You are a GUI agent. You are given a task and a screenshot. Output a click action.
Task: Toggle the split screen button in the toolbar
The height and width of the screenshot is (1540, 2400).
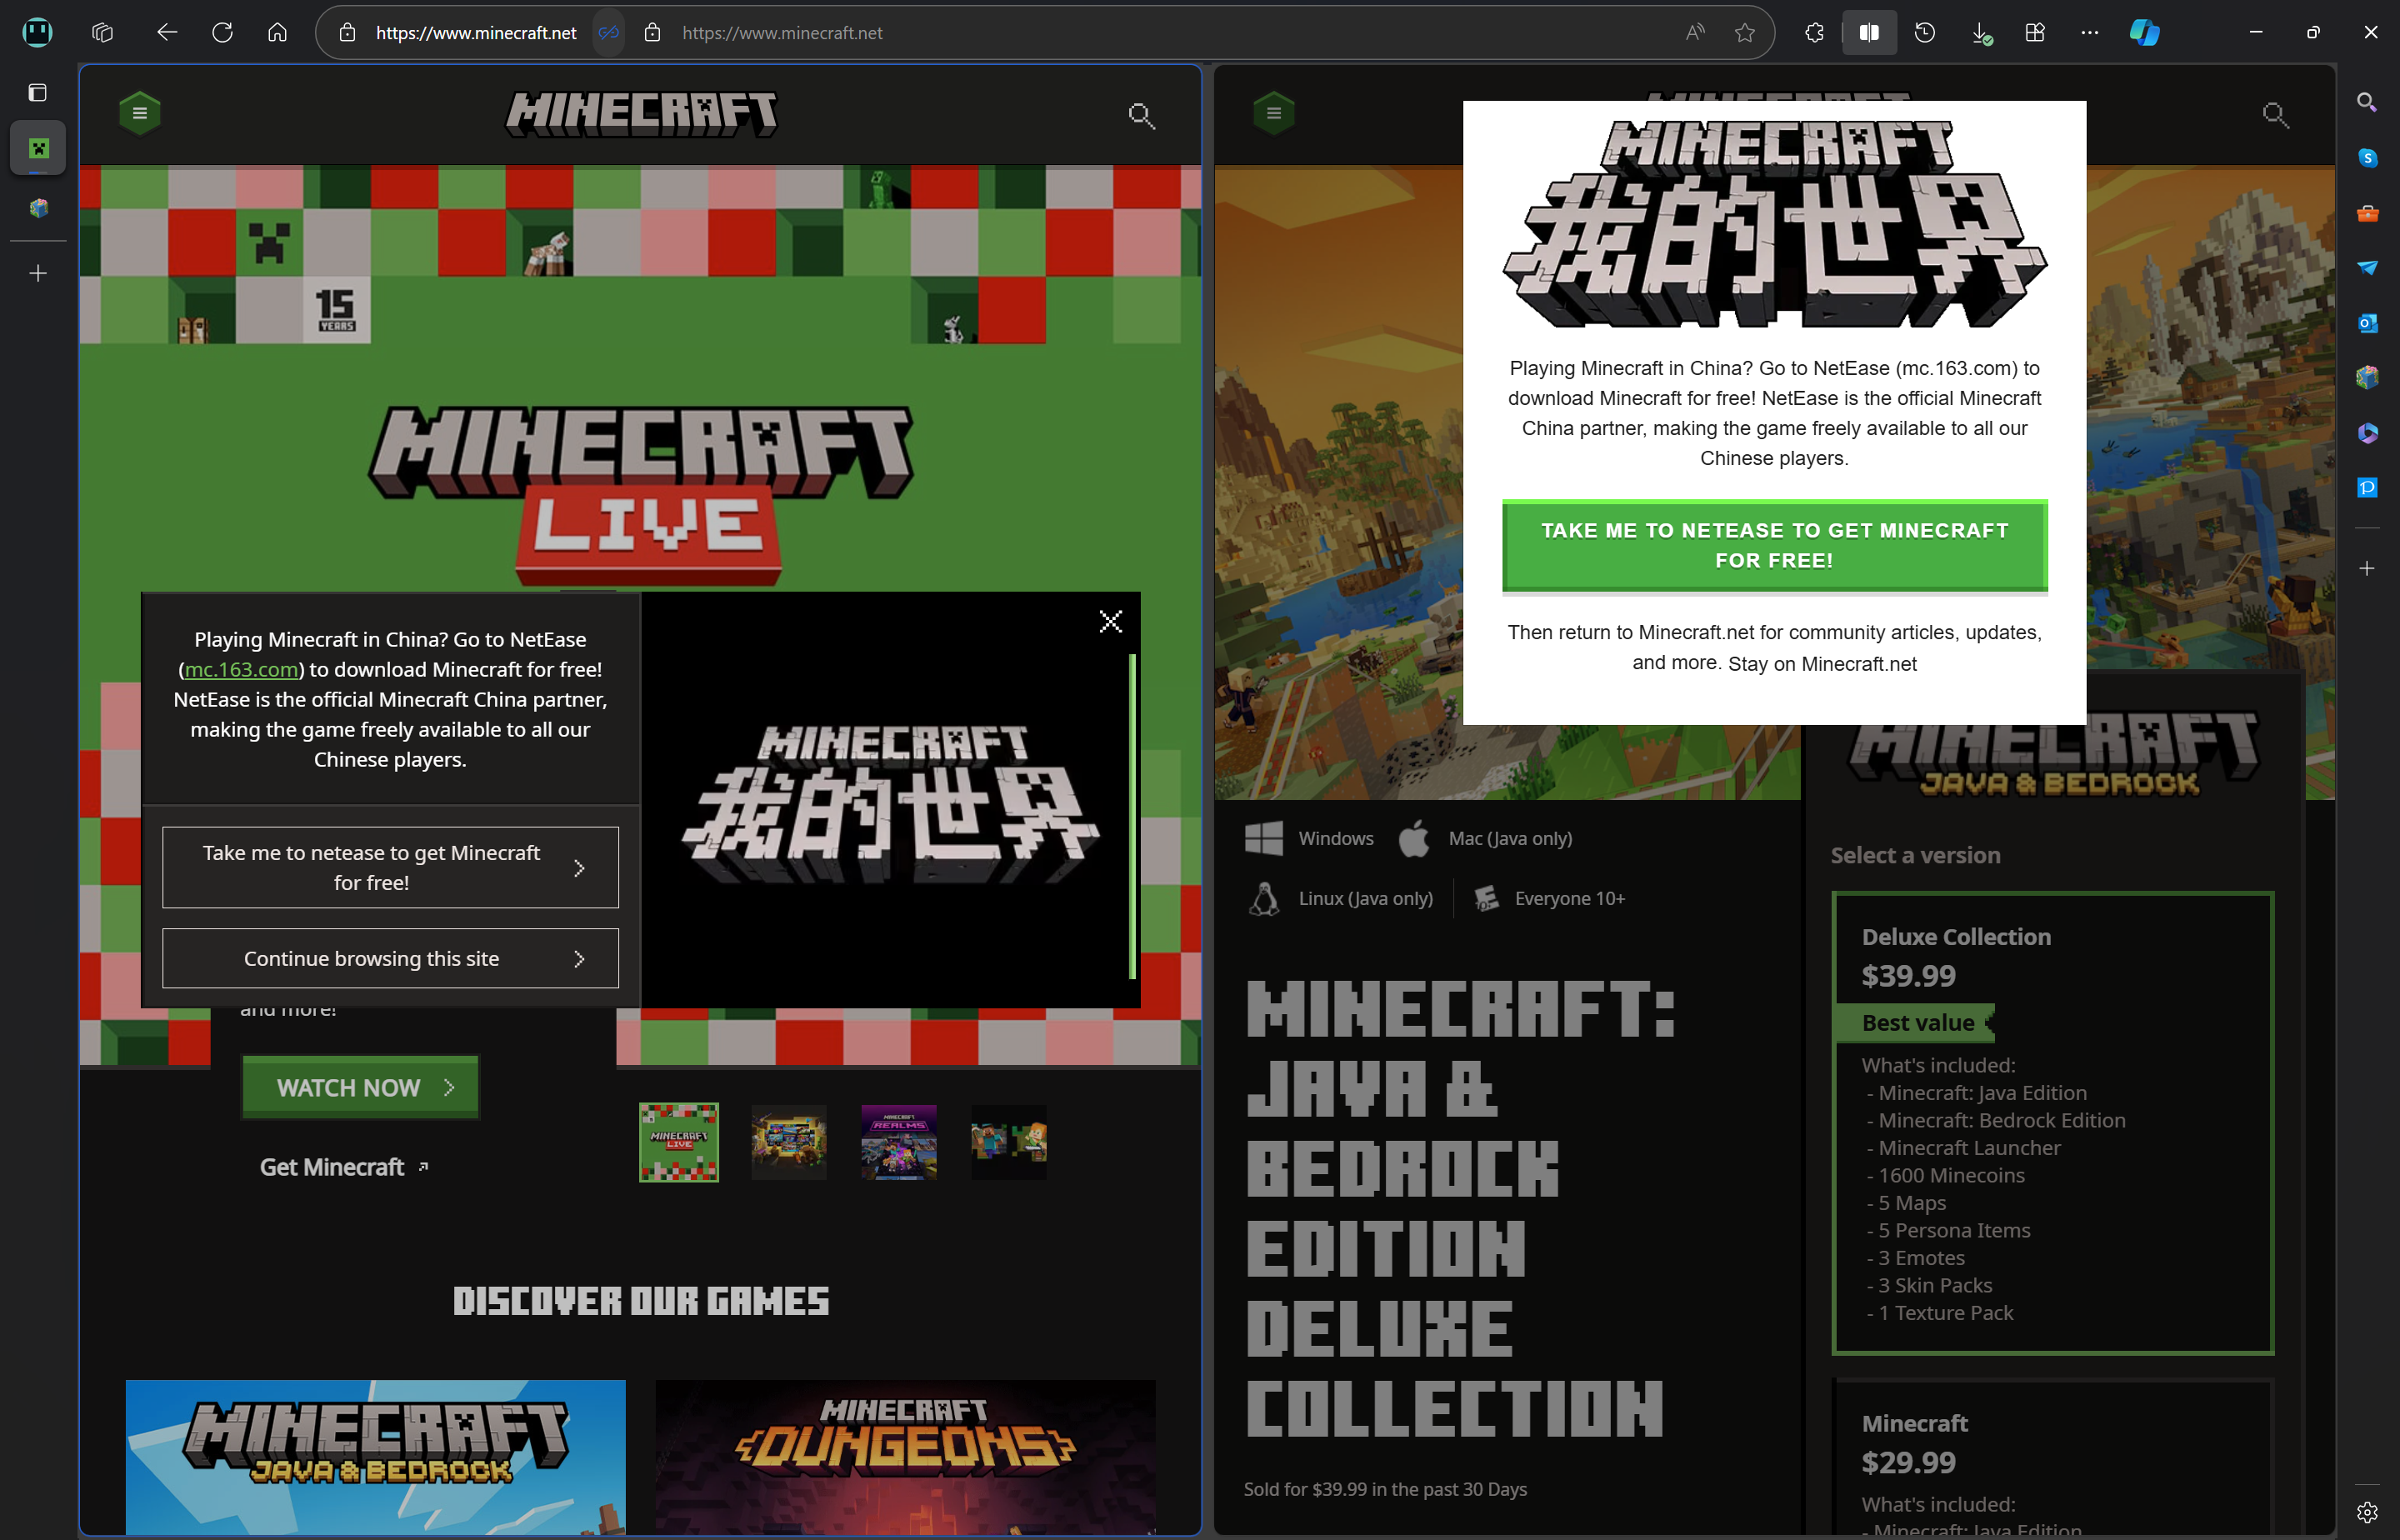click(1868, 33)
